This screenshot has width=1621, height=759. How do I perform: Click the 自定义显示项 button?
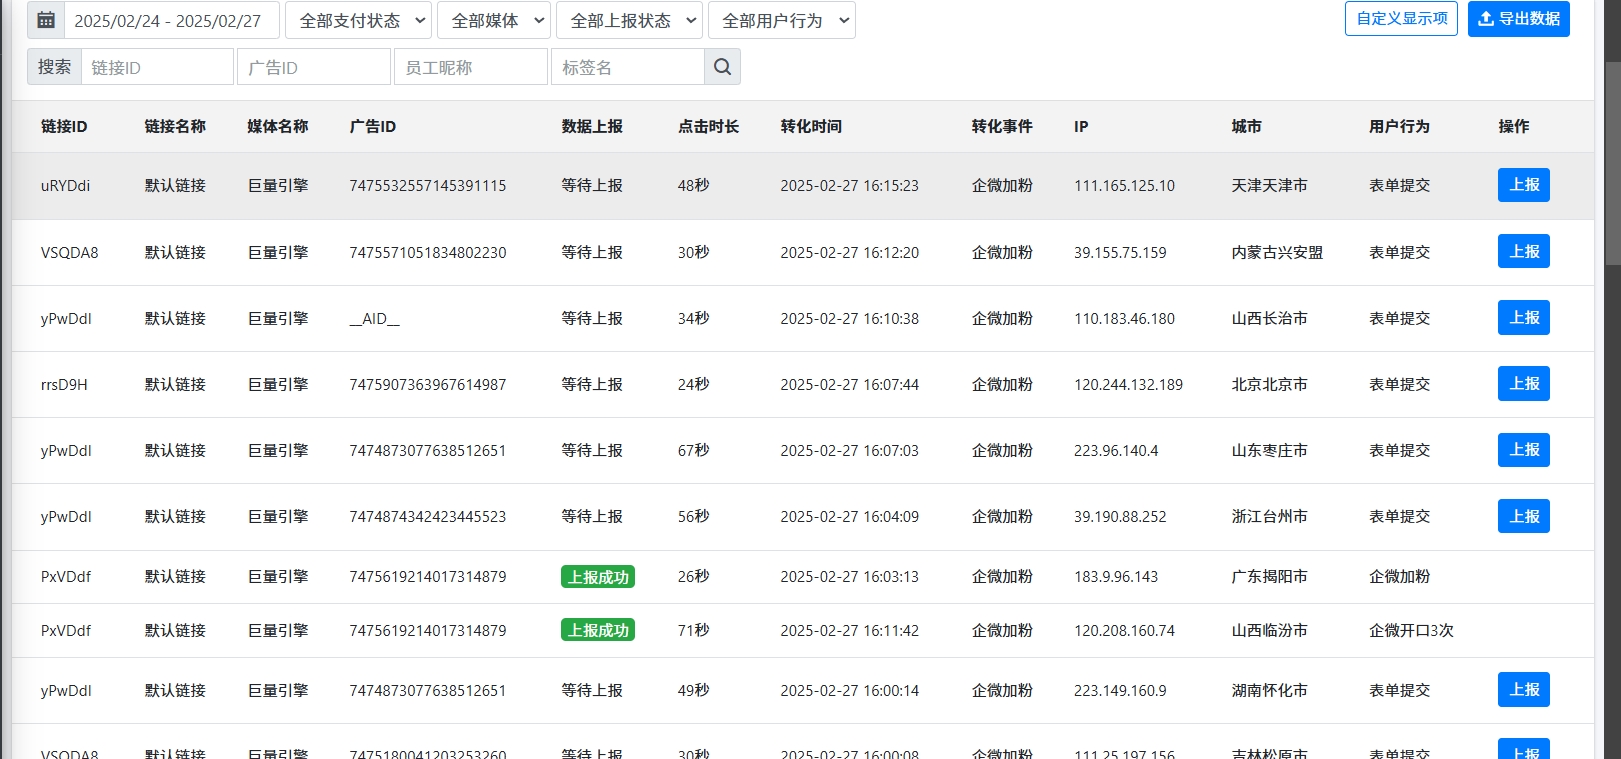1401,19
